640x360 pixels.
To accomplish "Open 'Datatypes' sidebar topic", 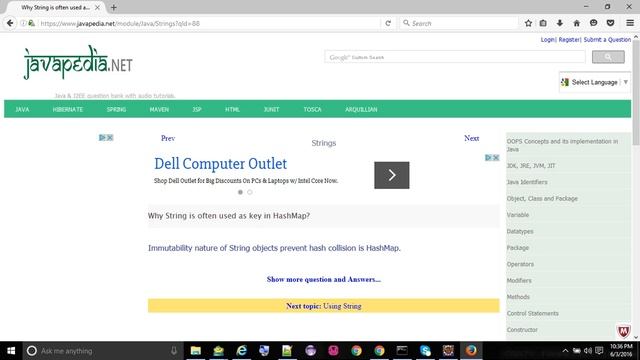I will click(x=520, y=231).
